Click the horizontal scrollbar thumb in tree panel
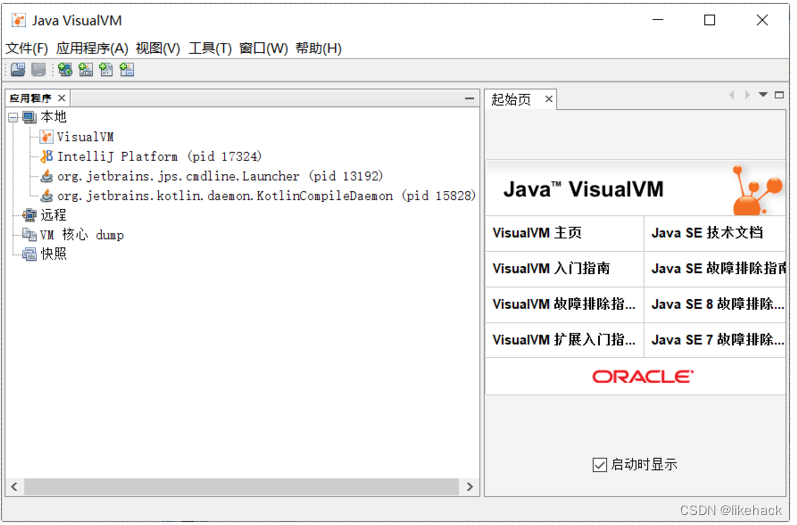Image resolution: width=797 pixels, height=525 pixels. pyautogui.click(x=241, y=487)
